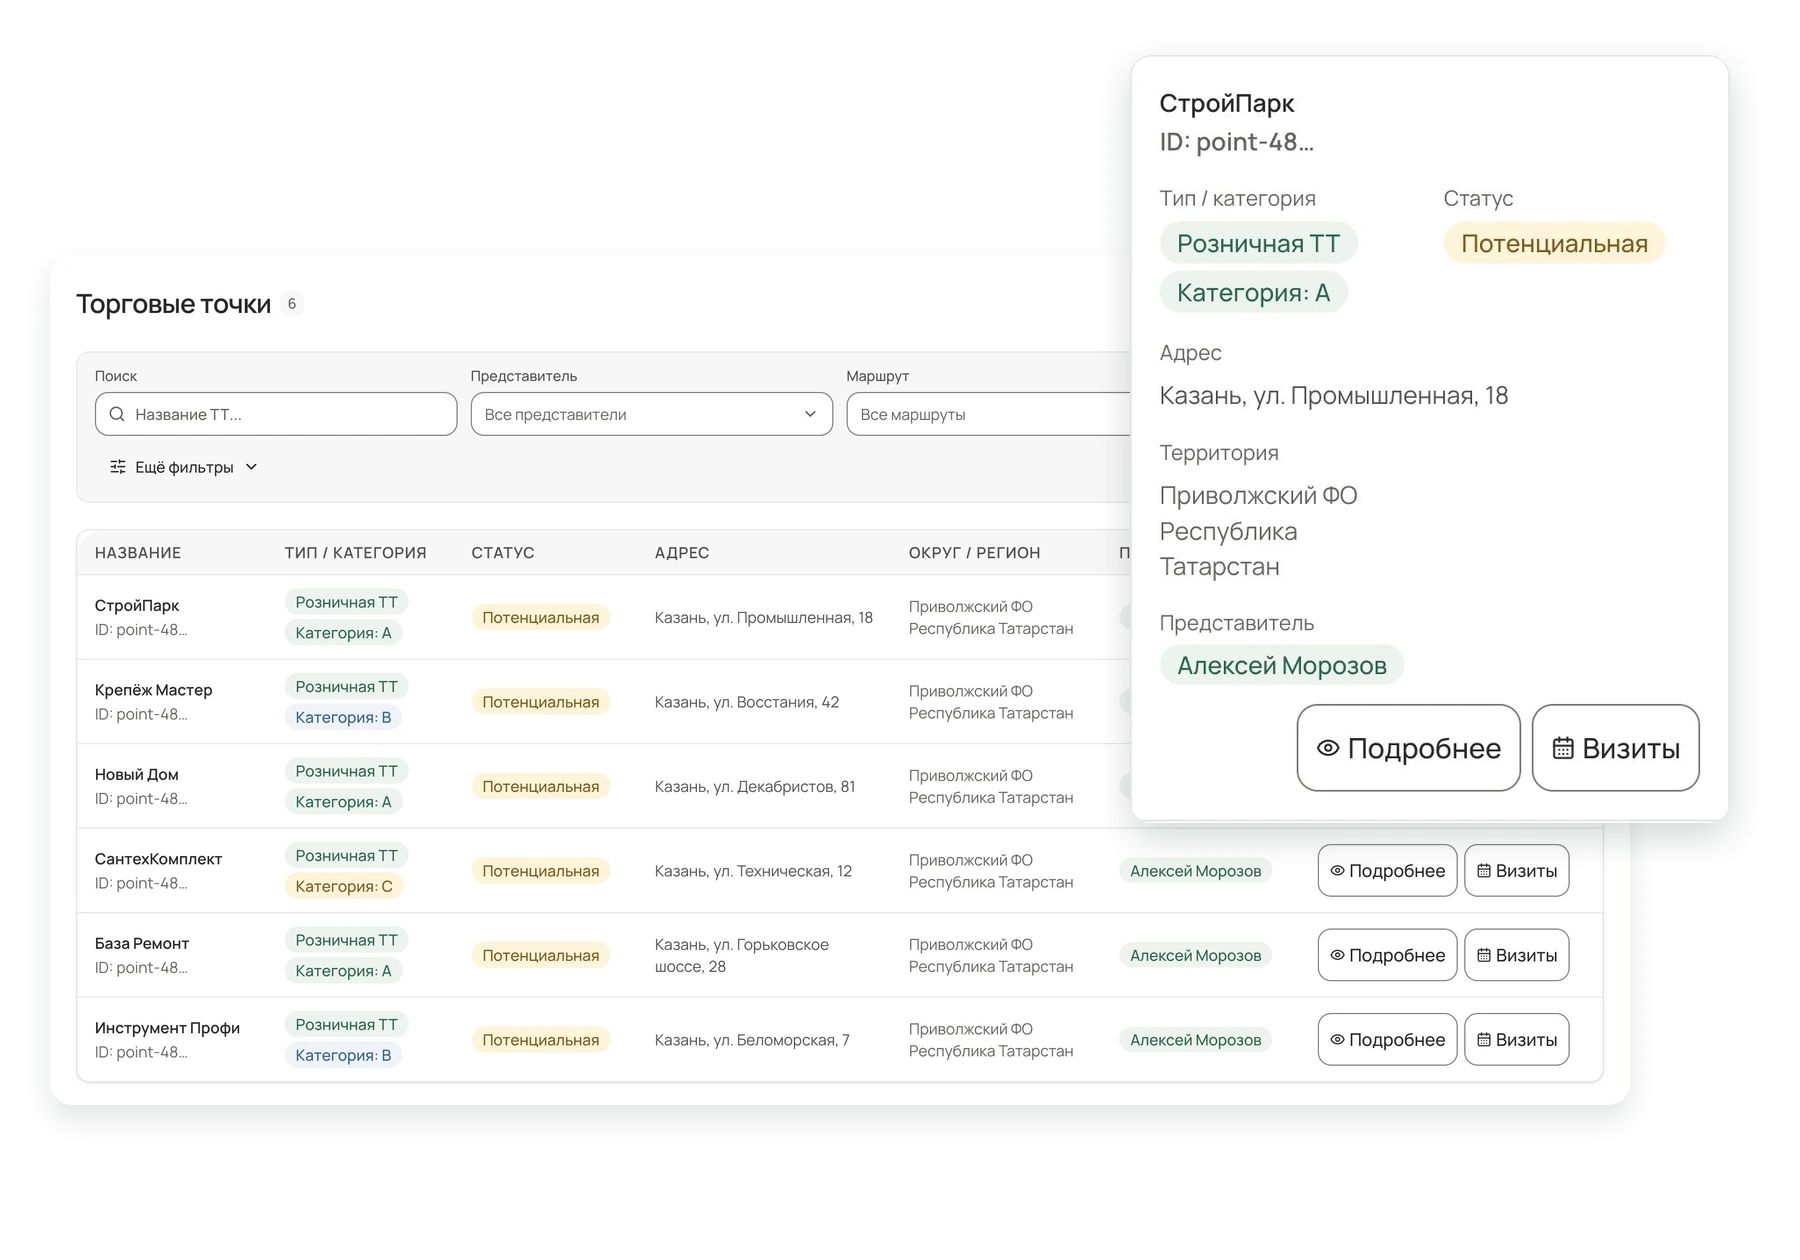Select the Новый Дом row name
Image resolution: width=1800 pixels, height=1260 pixels.
click(x=136, y=774)
